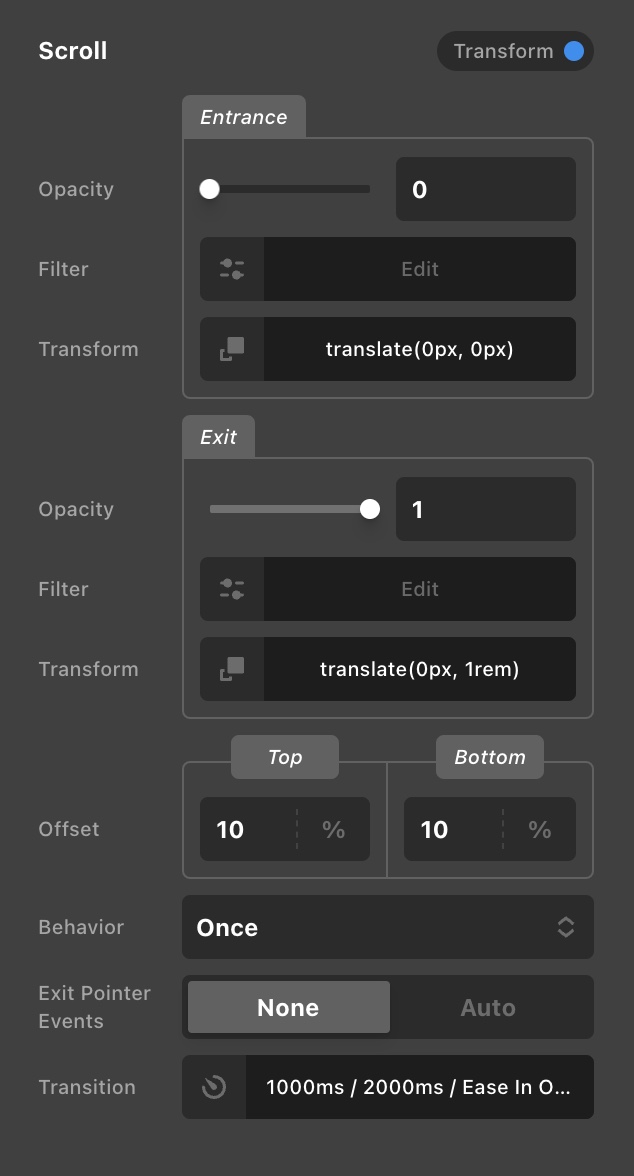Image resolution: width=634 pixels, height=1176 pixels.
Task: Open the Behavior dropdown showing Once
Action: point(388,927)
